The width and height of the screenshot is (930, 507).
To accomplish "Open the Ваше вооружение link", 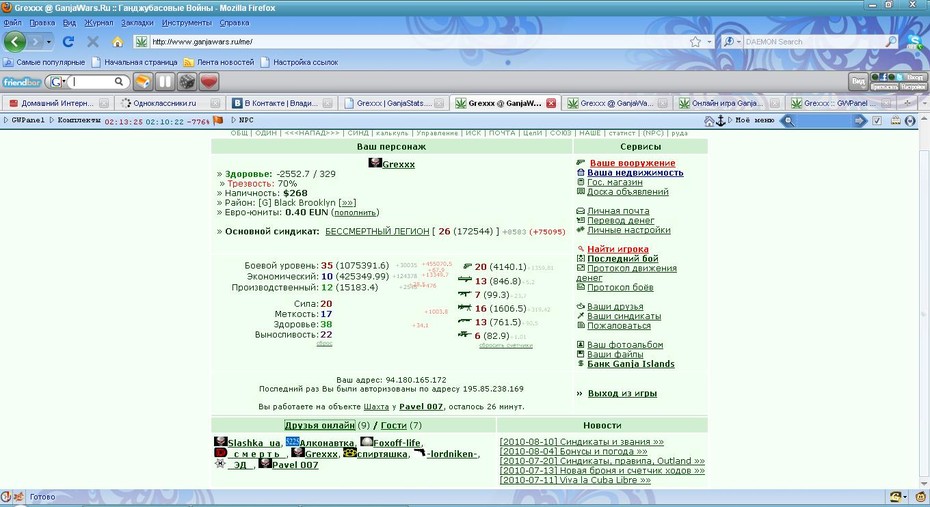I will [x=632, y=163].
